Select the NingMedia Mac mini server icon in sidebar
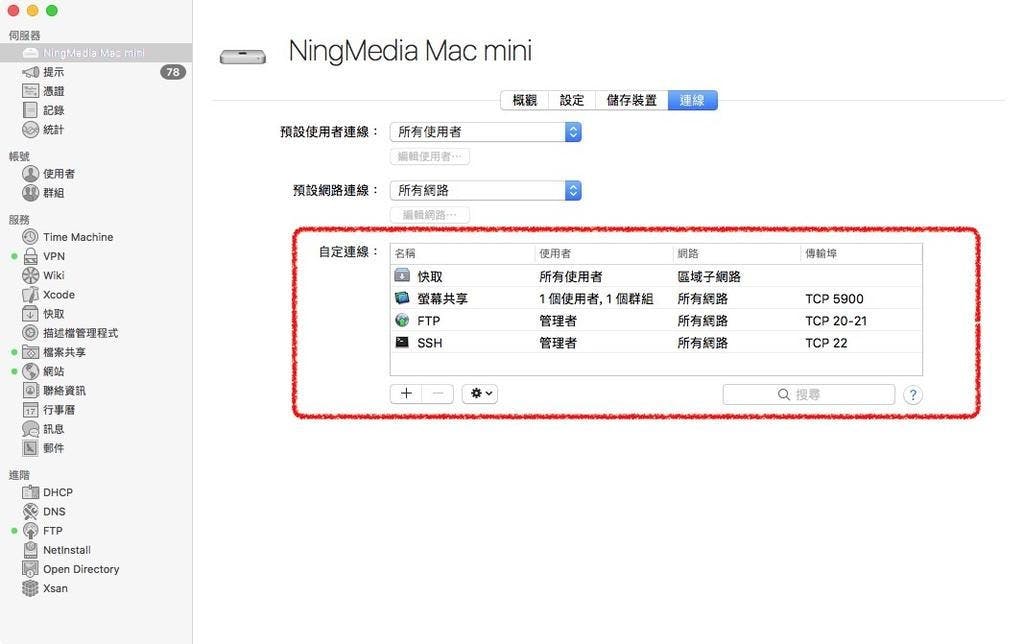The image size is (1024, 644). pyautogui.click(x=31, y=53)
